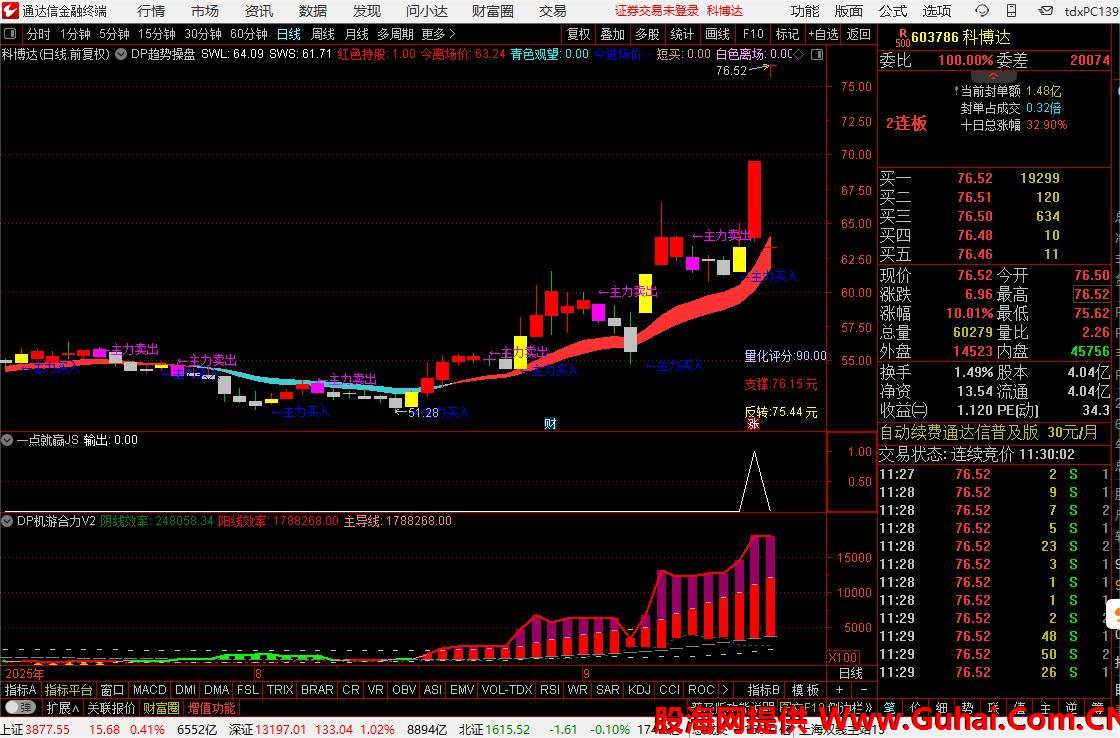This screenshot has height=738, width=1120.
Task: Switch to 多周期 multi-period view
Action: tap(396, 34)
